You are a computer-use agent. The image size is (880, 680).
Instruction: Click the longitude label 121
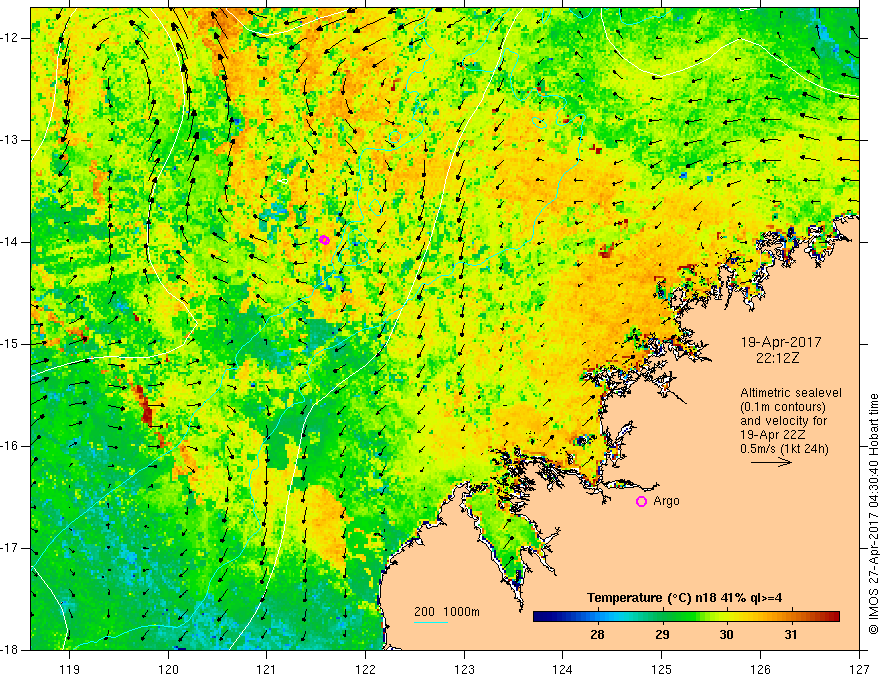coord(266,669)
